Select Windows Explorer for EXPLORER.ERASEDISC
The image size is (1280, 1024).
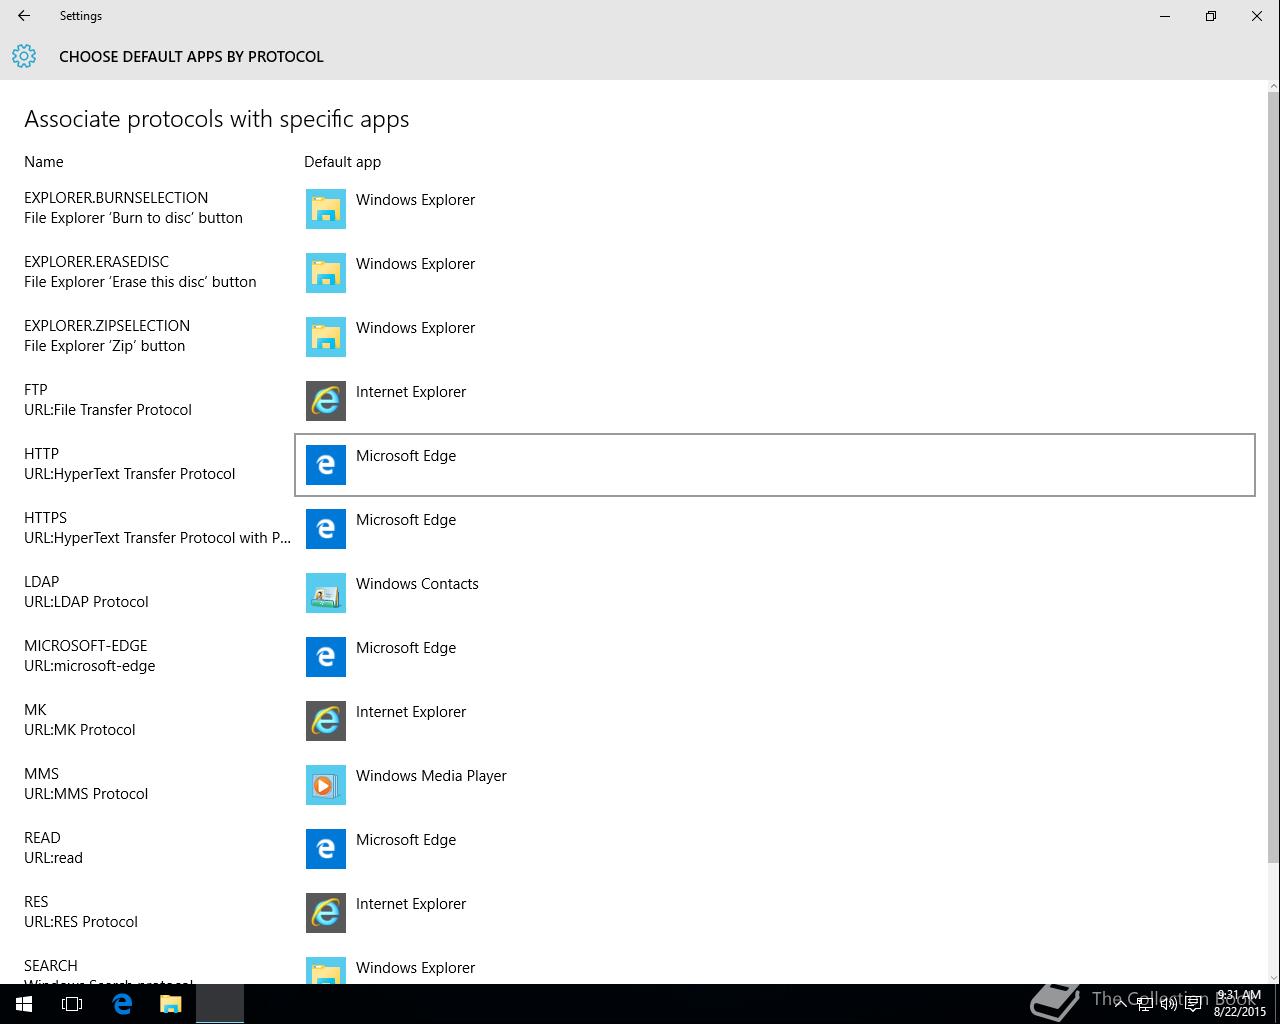[775, 273]
